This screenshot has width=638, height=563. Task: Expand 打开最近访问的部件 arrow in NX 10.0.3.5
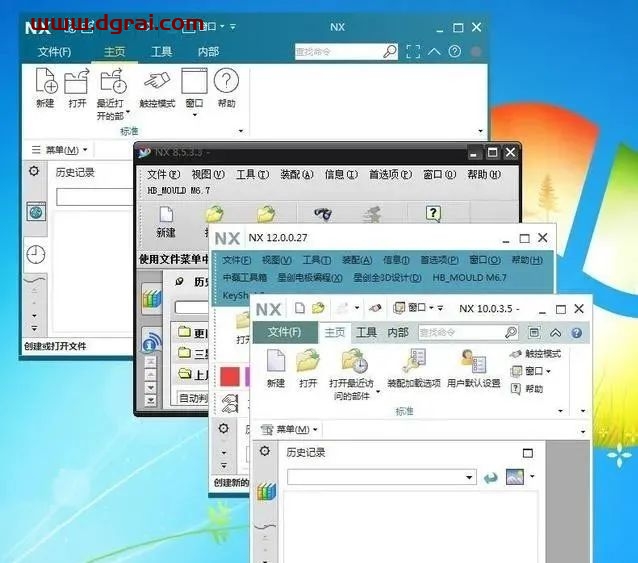(x=378, y=392)
